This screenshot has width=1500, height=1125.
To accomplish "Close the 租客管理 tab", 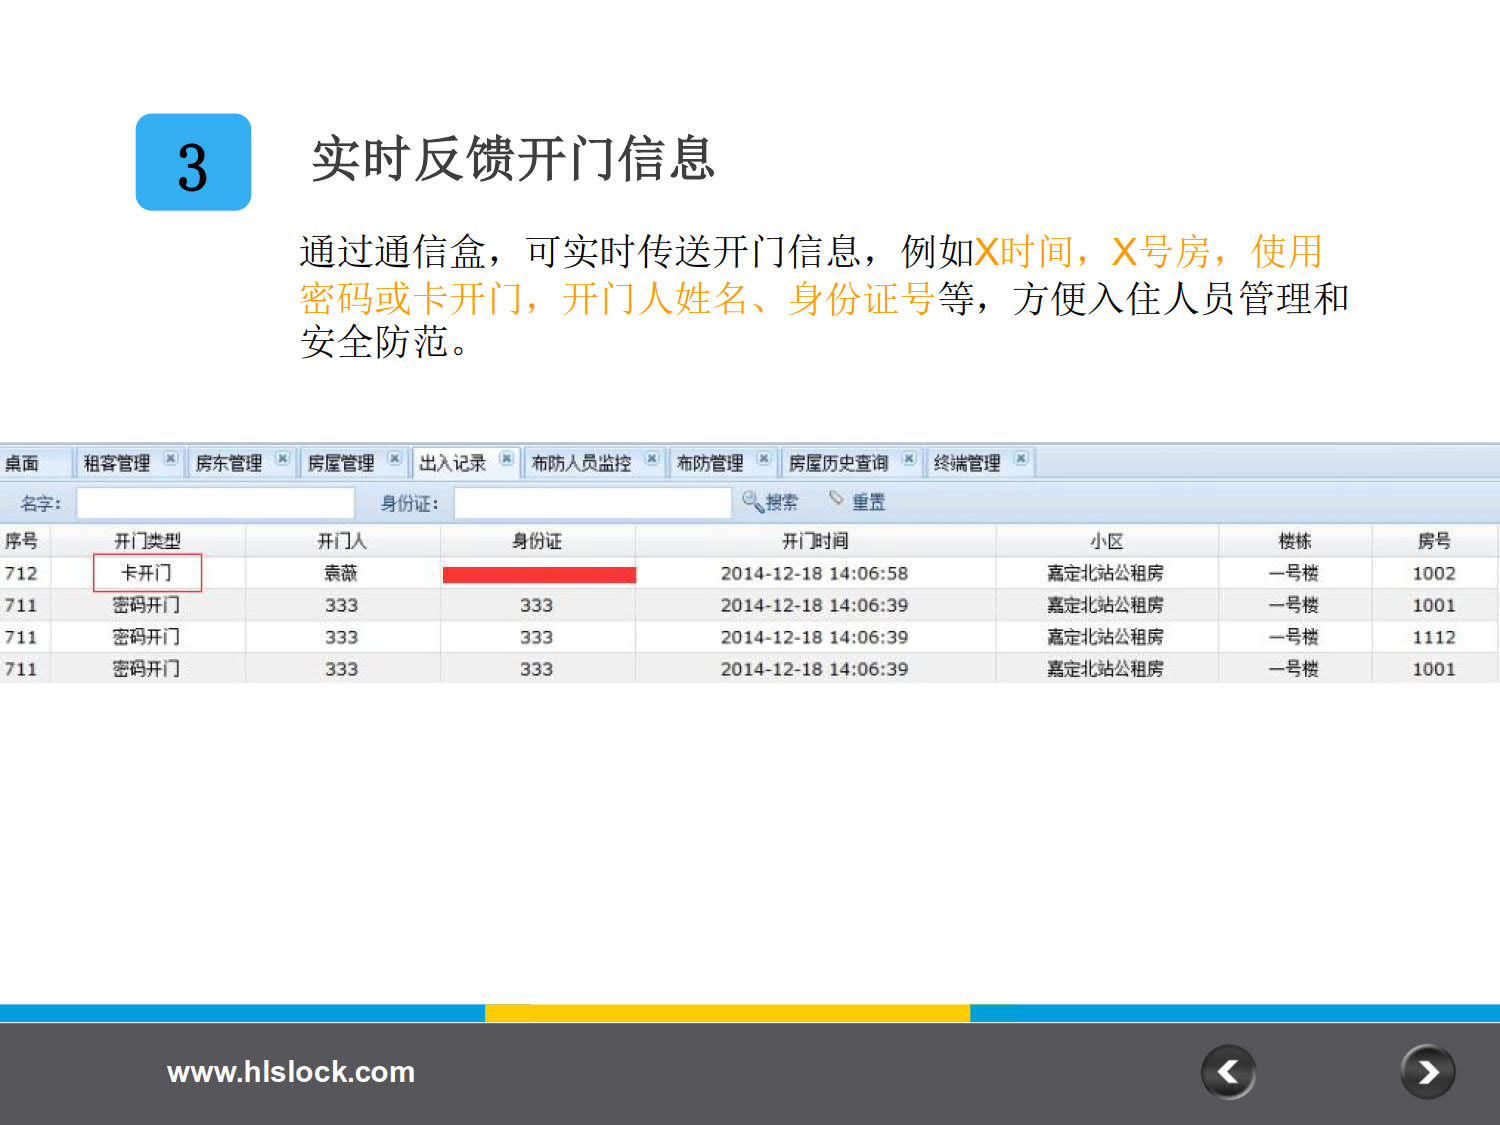I will click(x=171, y=459).
